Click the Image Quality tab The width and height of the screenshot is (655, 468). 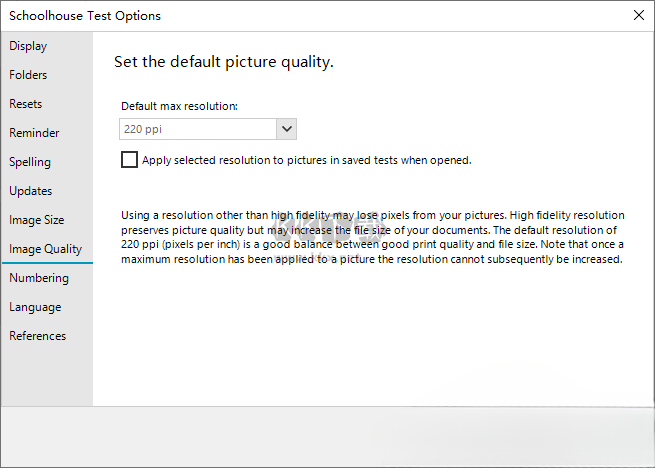click(x=45, y=249)
